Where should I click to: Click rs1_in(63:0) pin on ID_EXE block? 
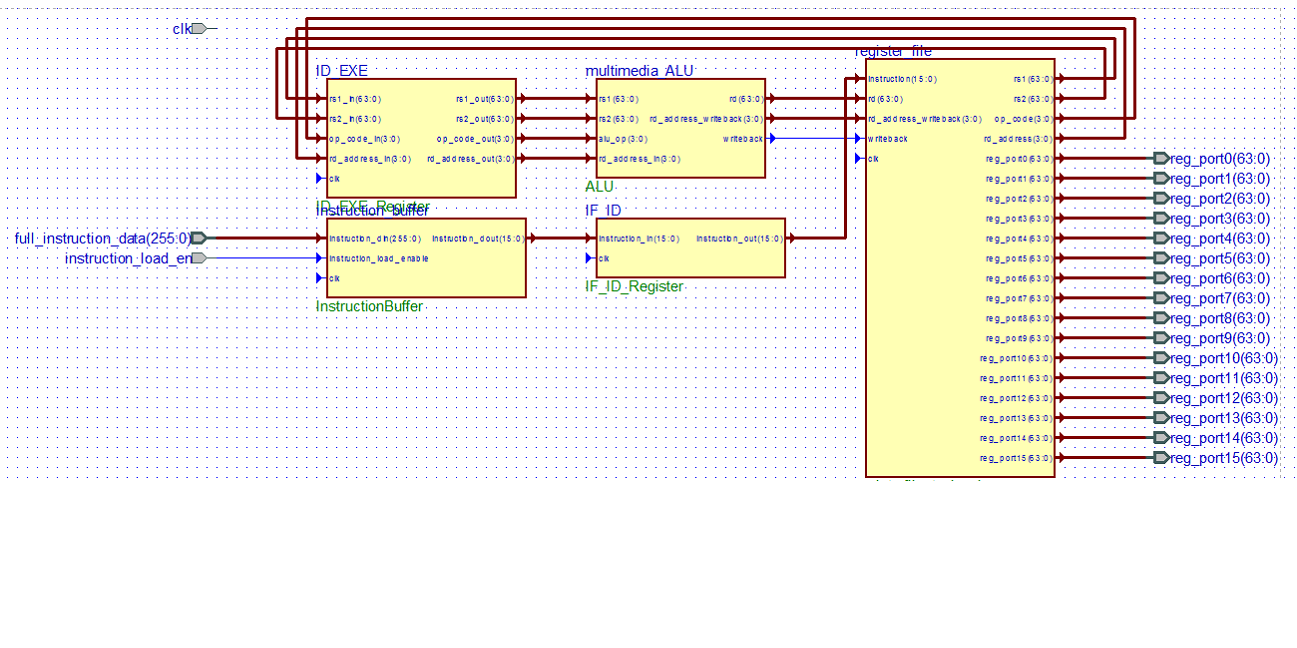click(x=355, y=99)
